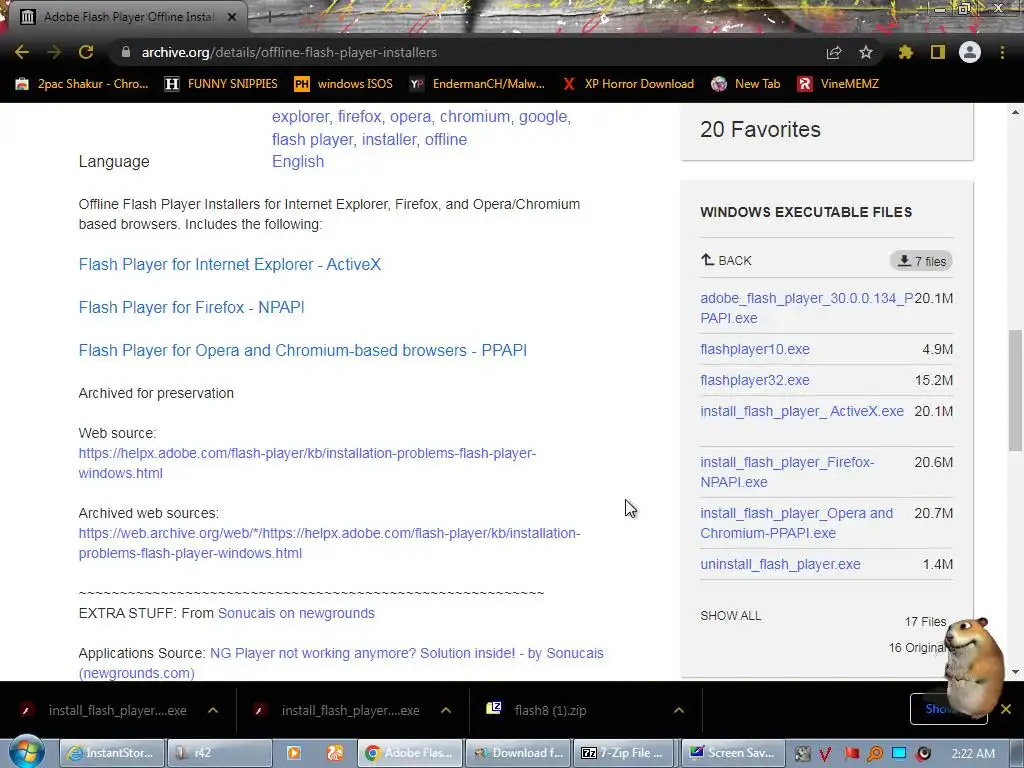
Task: Open the web.archive.org archived sources link
Action: pyautogui.click(x=329, y=543)
